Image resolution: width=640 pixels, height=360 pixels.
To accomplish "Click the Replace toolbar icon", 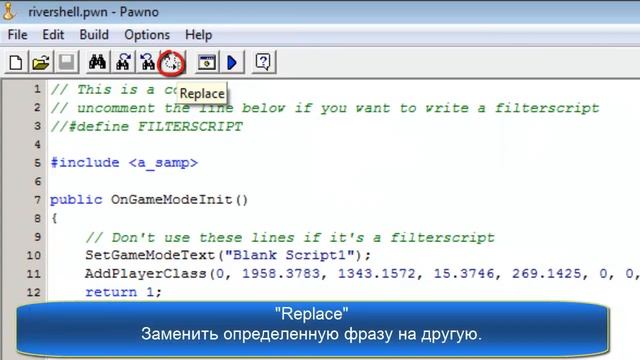I will tap(172, 63).
